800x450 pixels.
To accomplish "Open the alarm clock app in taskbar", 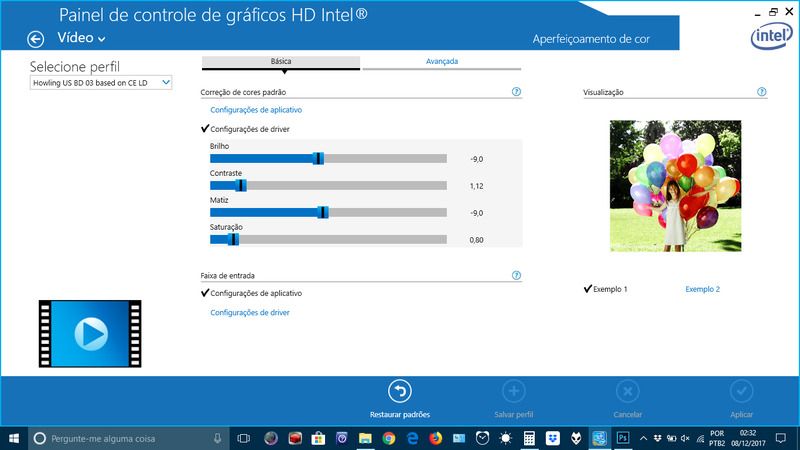I will click(482, 438).
